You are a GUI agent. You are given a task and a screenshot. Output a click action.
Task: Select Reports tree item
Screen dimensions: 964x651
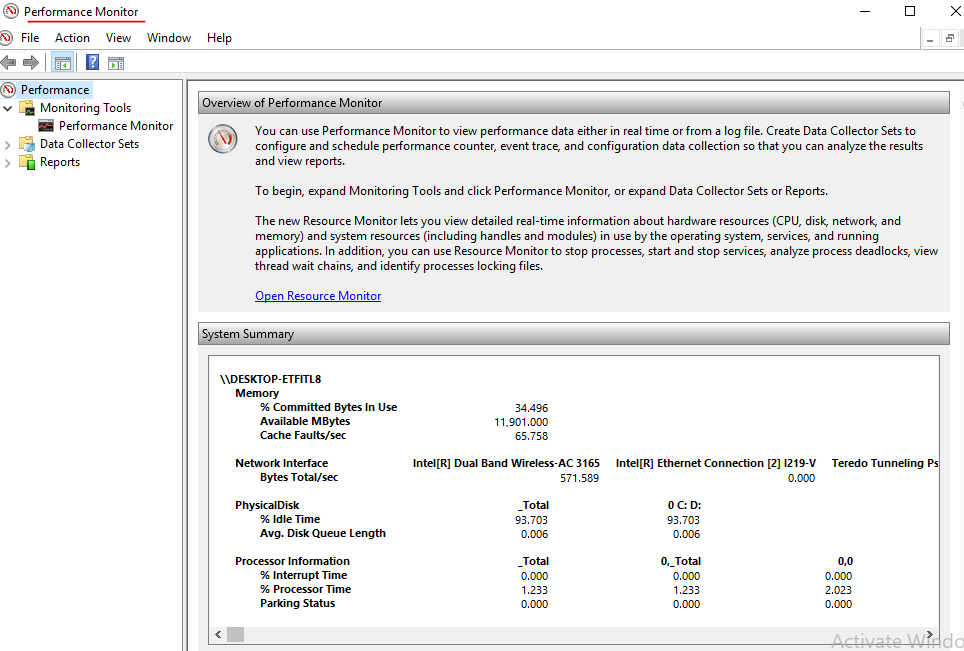60,162
